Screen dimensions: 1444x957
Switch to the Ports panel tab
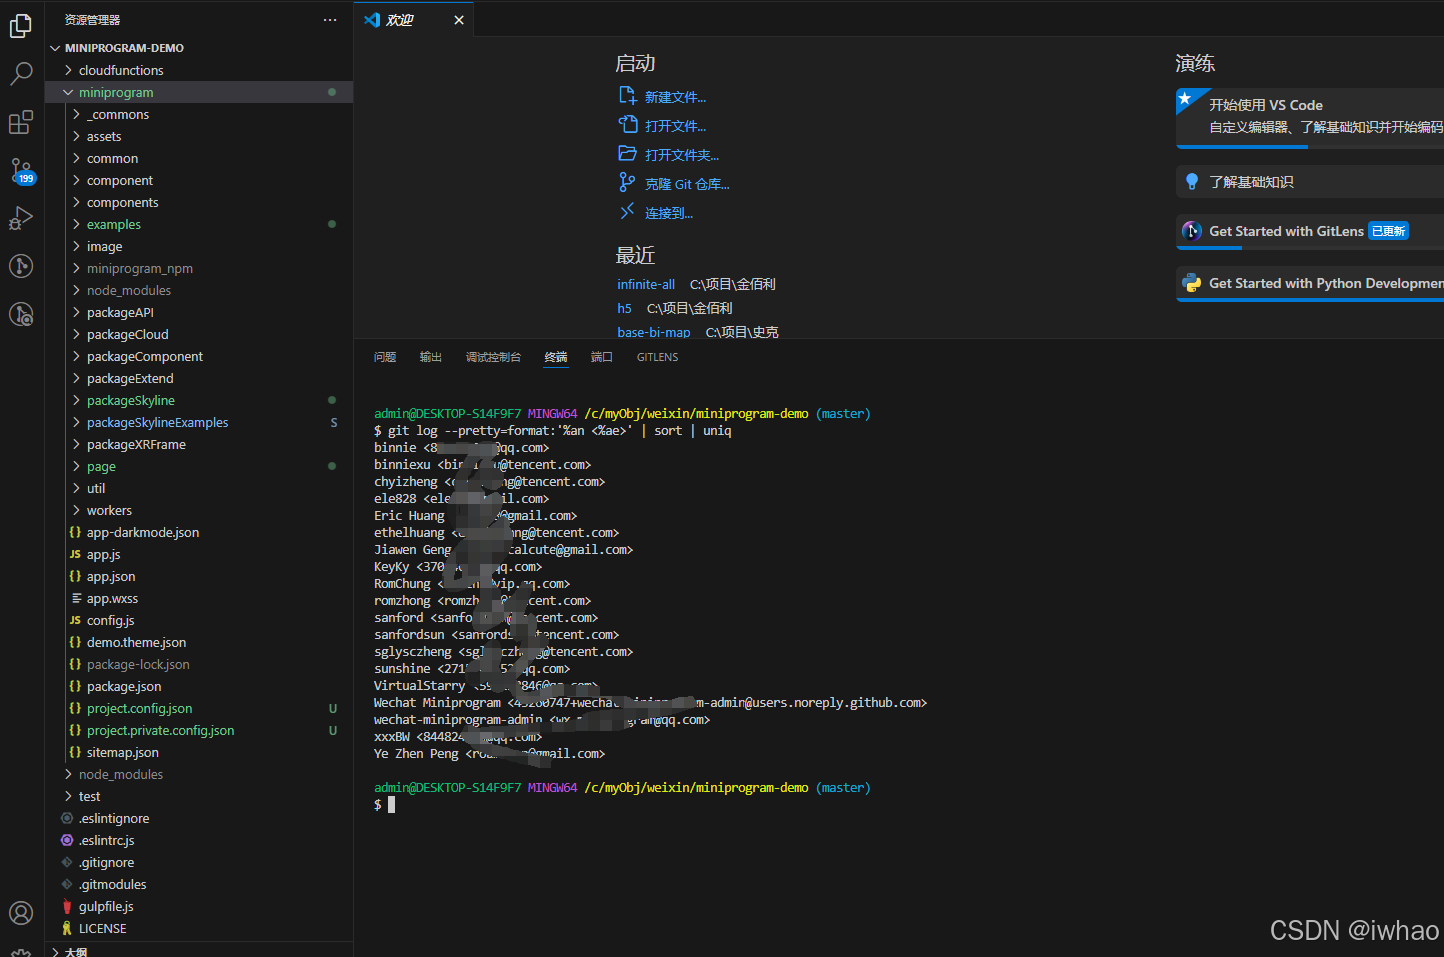(x=602, y=357)
